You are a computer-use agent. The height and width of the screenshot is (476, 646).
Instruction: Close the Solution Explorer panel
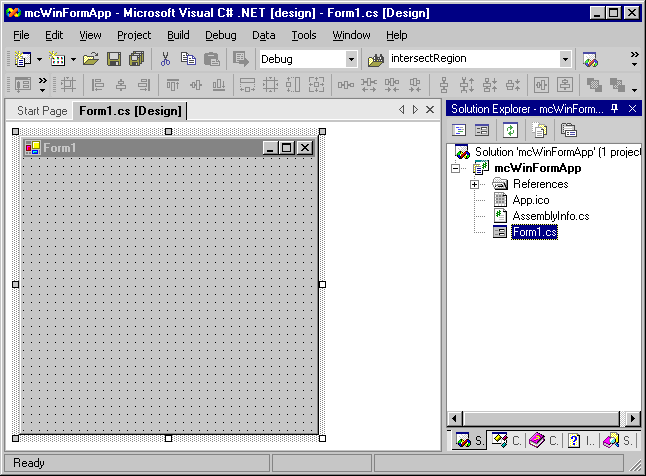[x=632, y=109]
